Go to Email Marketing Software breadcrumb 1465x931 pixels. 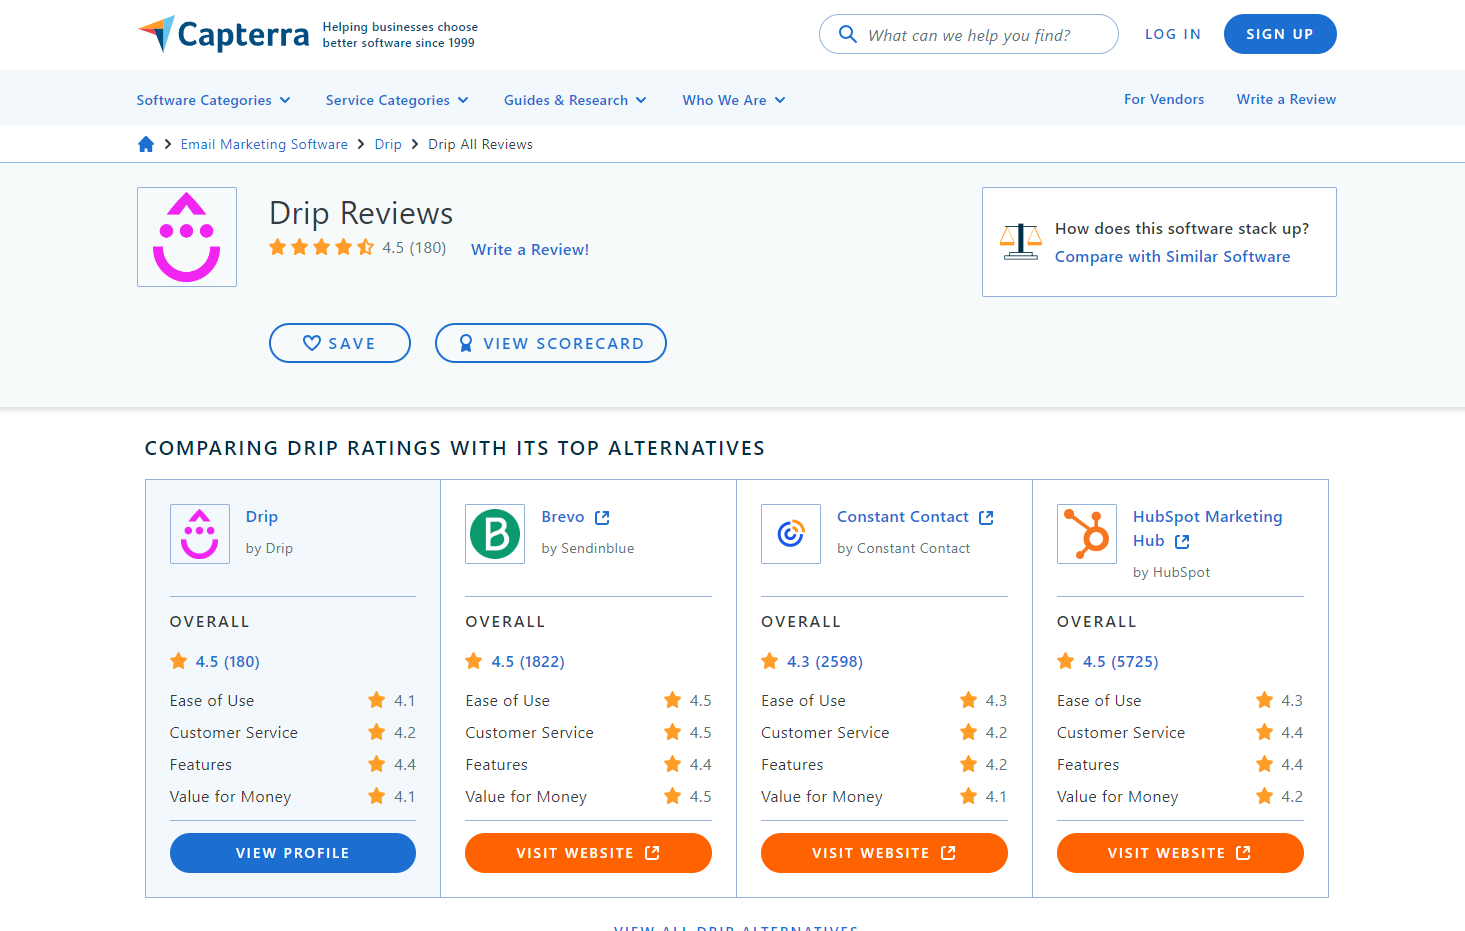tap(264, 144)
